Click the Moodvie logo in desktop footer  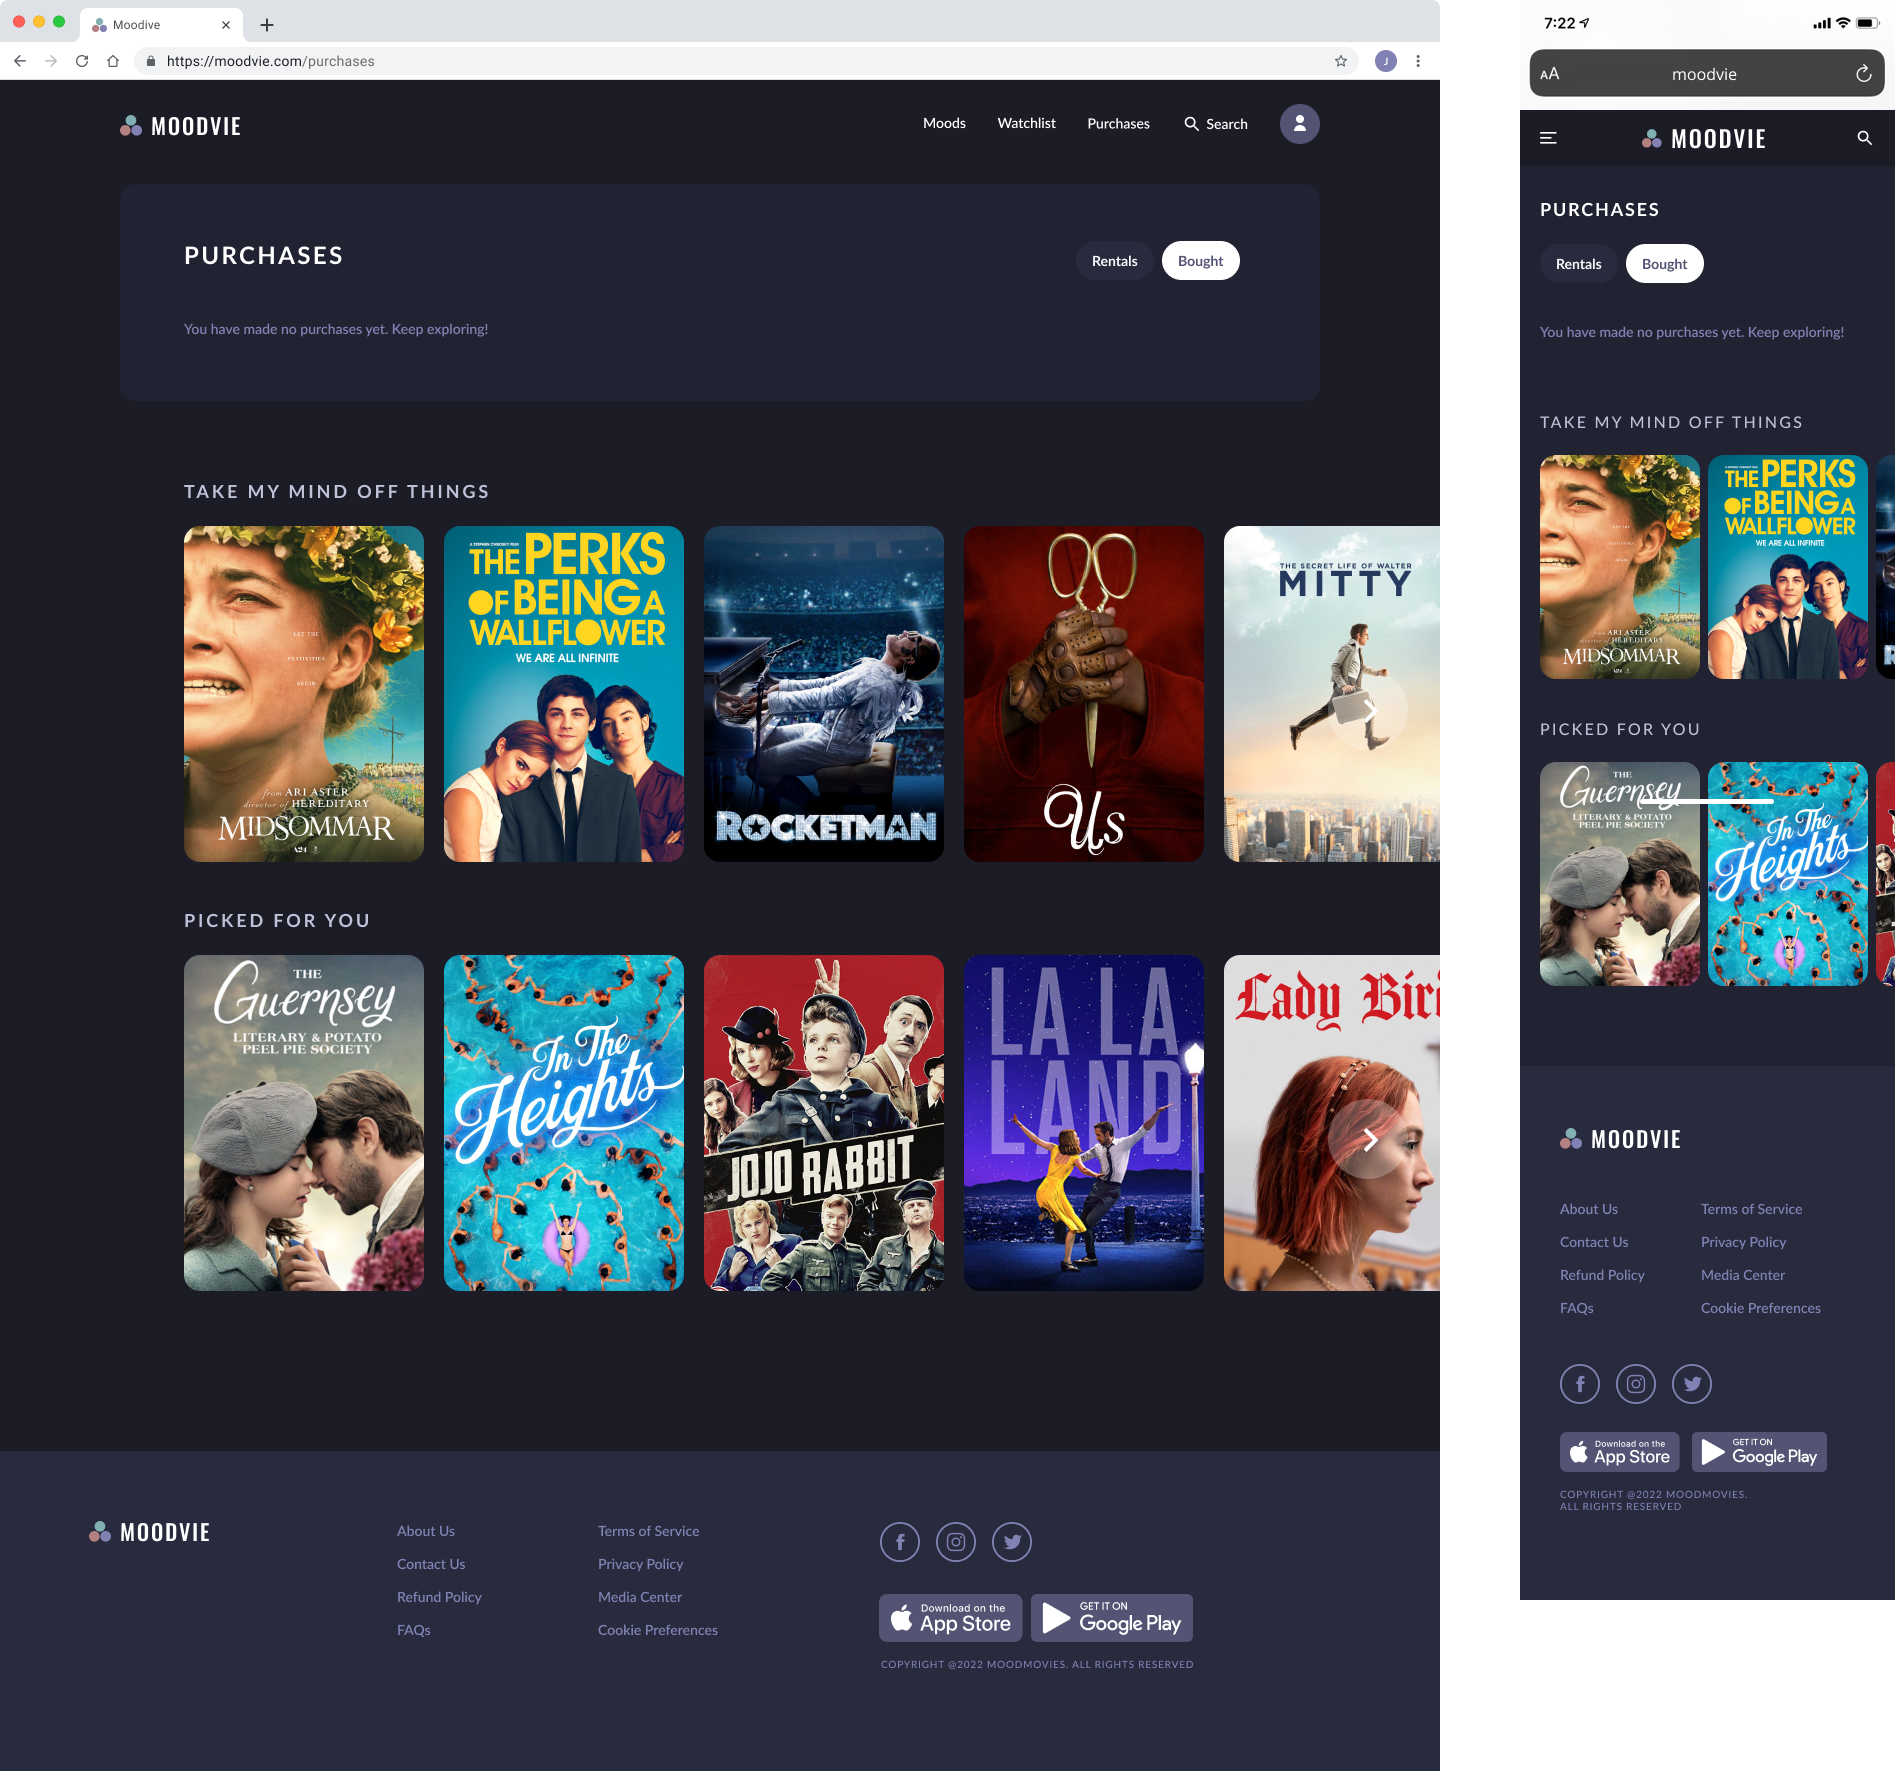(149, 1532)
